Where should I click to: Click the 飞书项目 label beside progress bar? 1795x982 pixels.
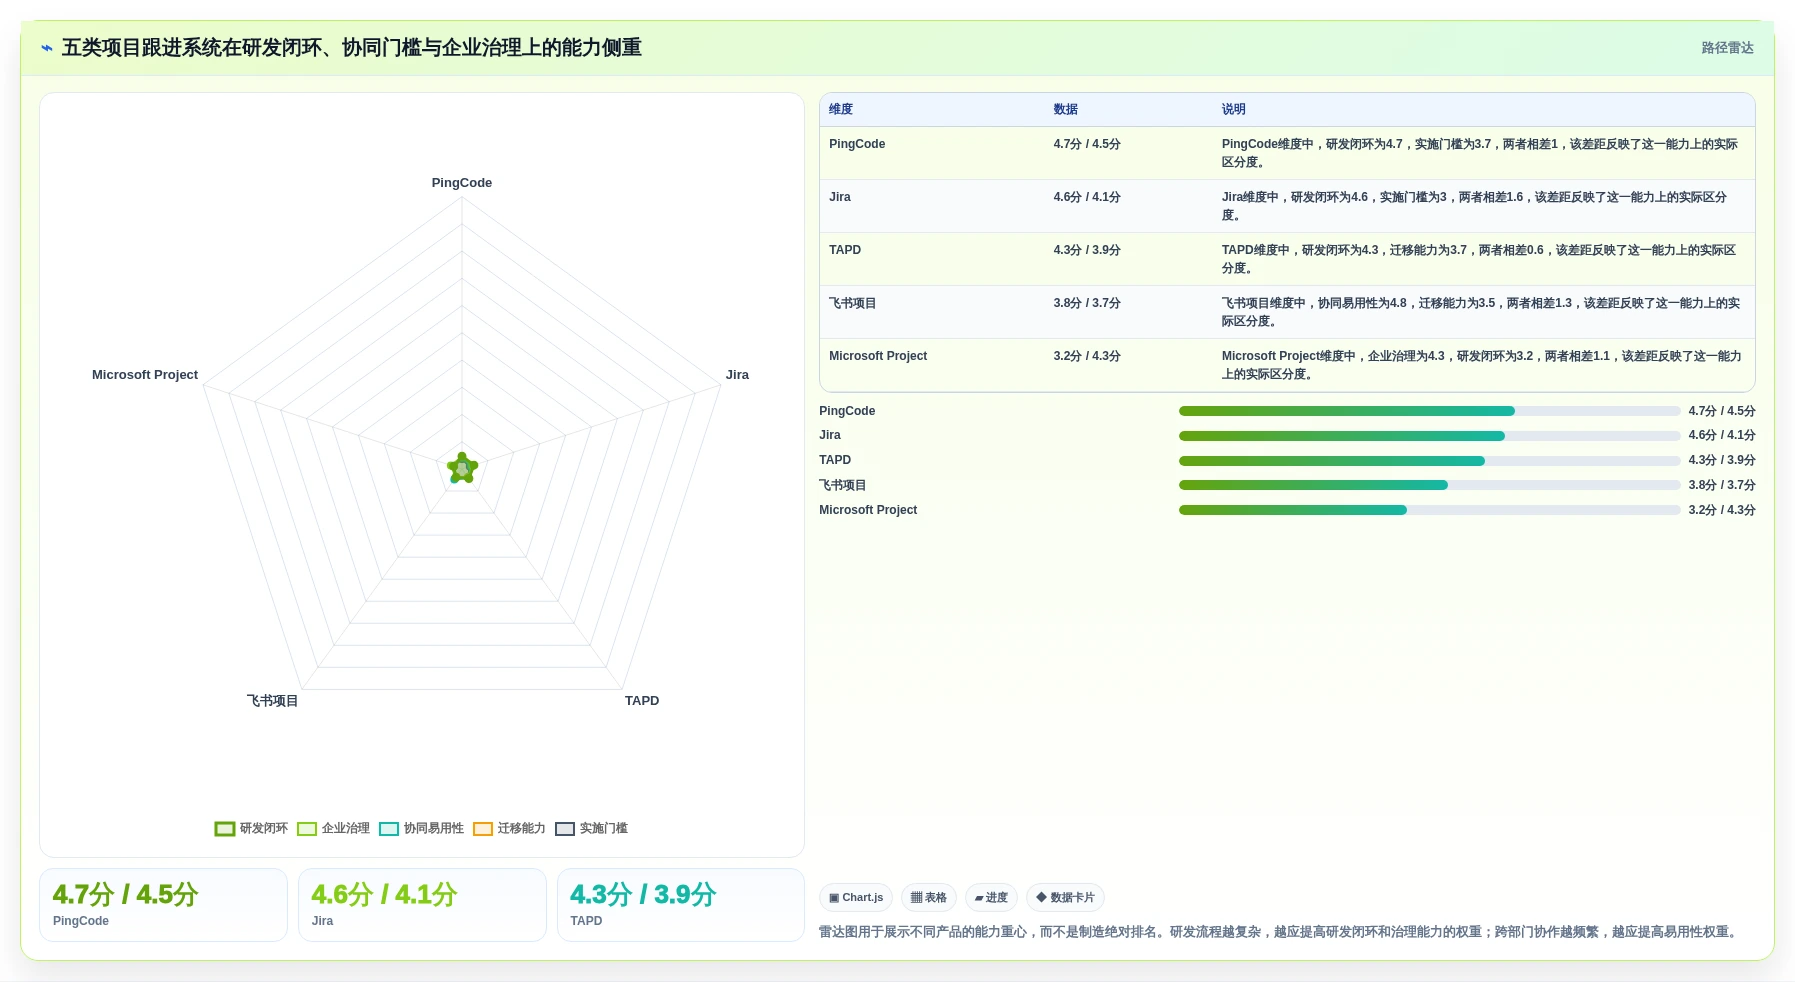point(842,485)
